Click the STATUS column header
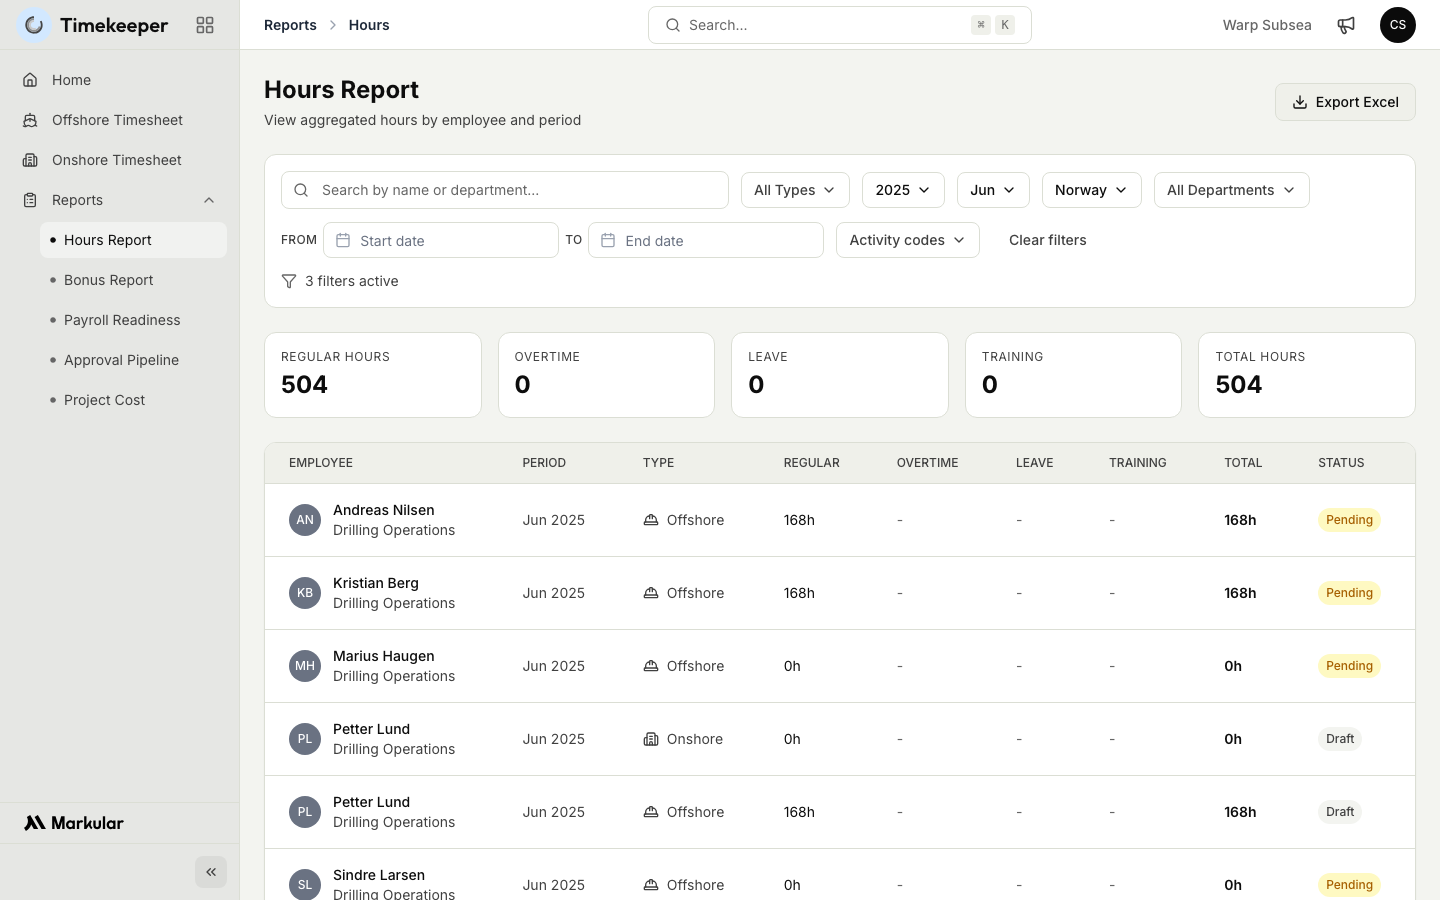 1341,463
